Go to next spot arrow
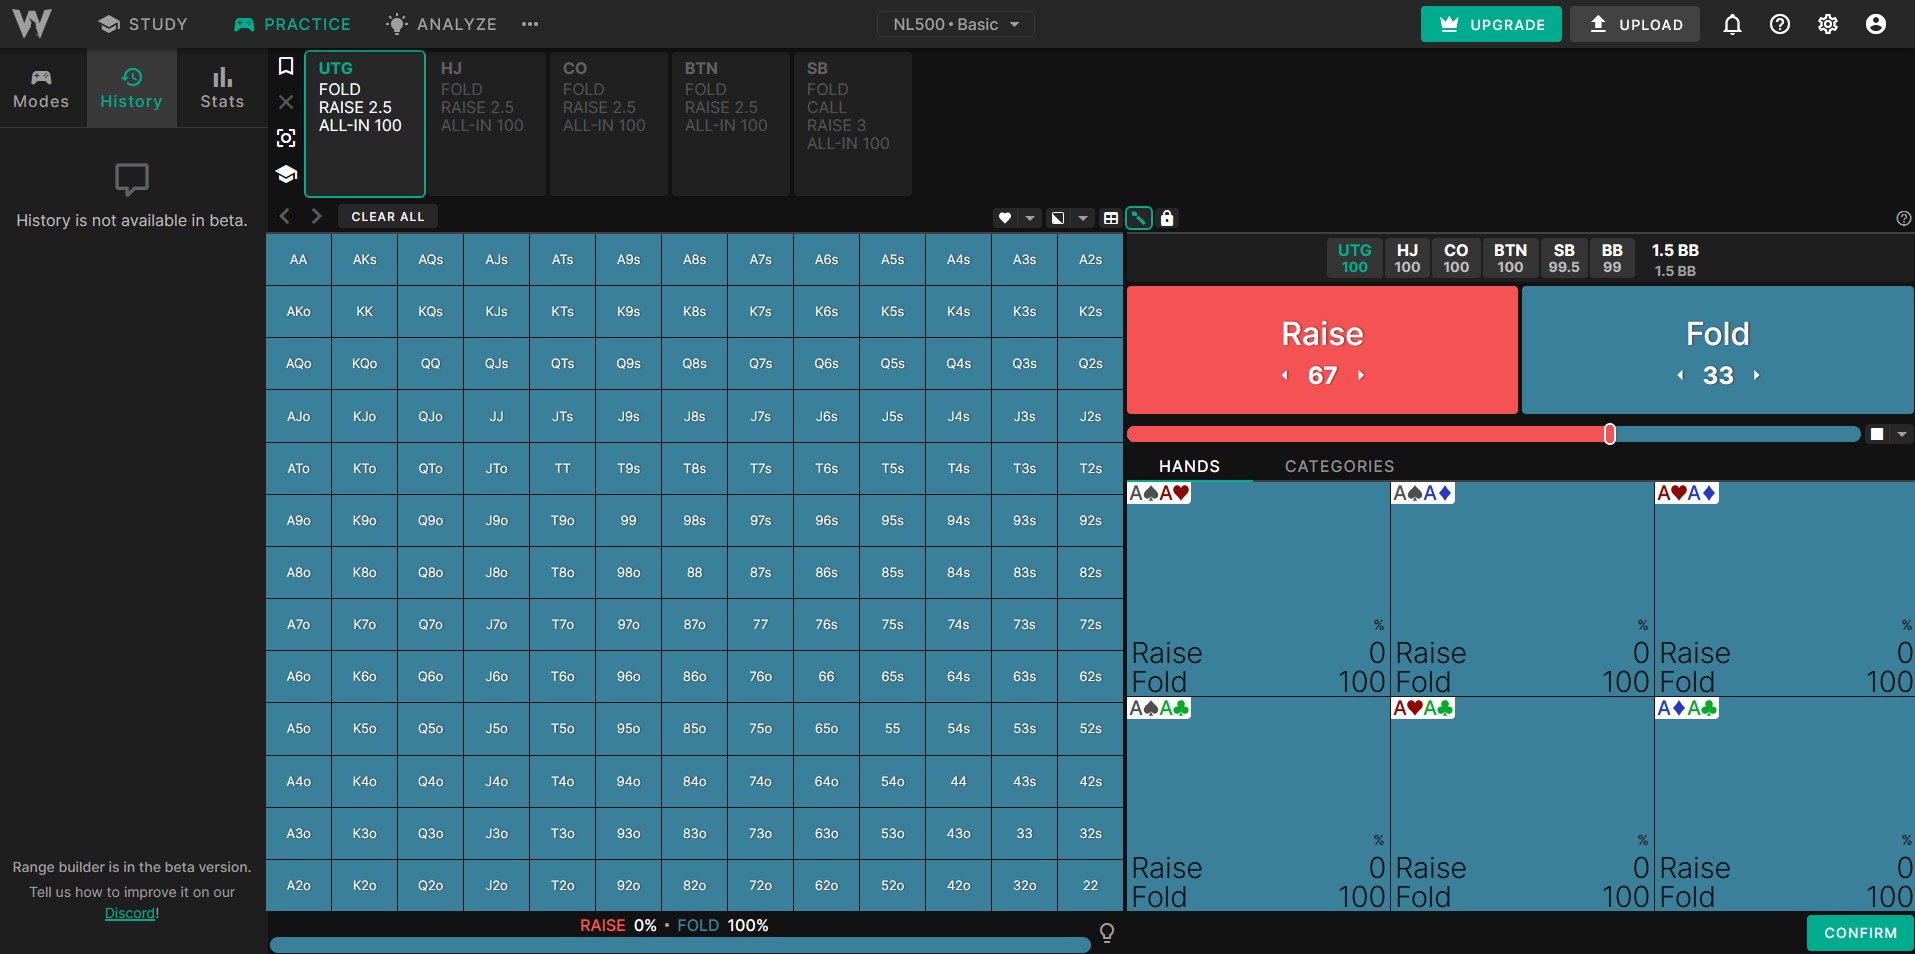The height and width of the screenshot is (954, 1915). (317, 216)
